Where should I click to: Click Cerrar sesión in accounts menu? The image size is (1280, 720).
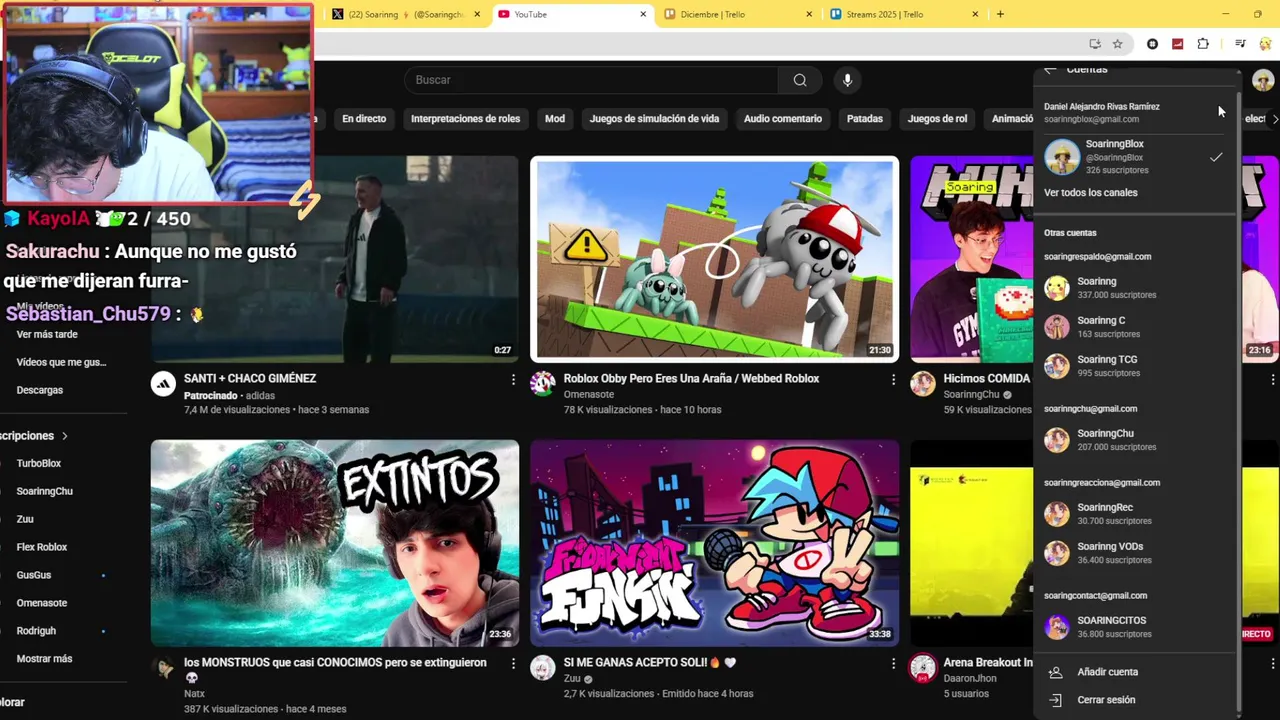pos(1106,700)
